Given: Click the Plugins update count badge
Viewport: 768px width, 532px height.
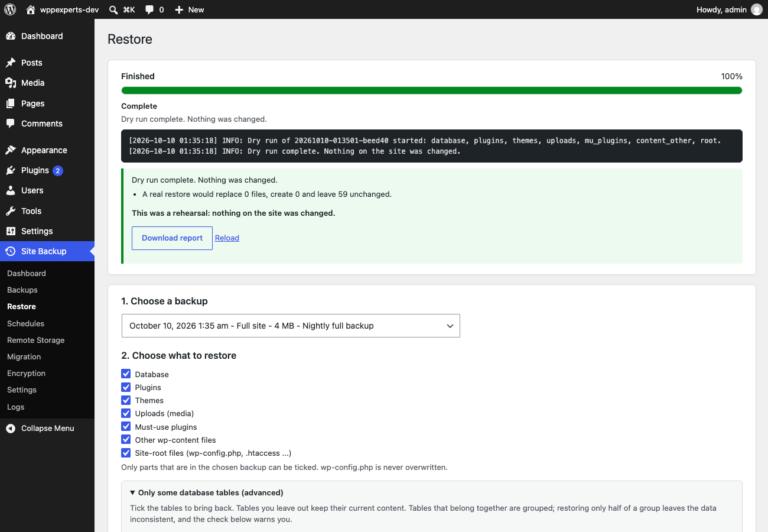Looking at the screenshot, I should (58, 170).
